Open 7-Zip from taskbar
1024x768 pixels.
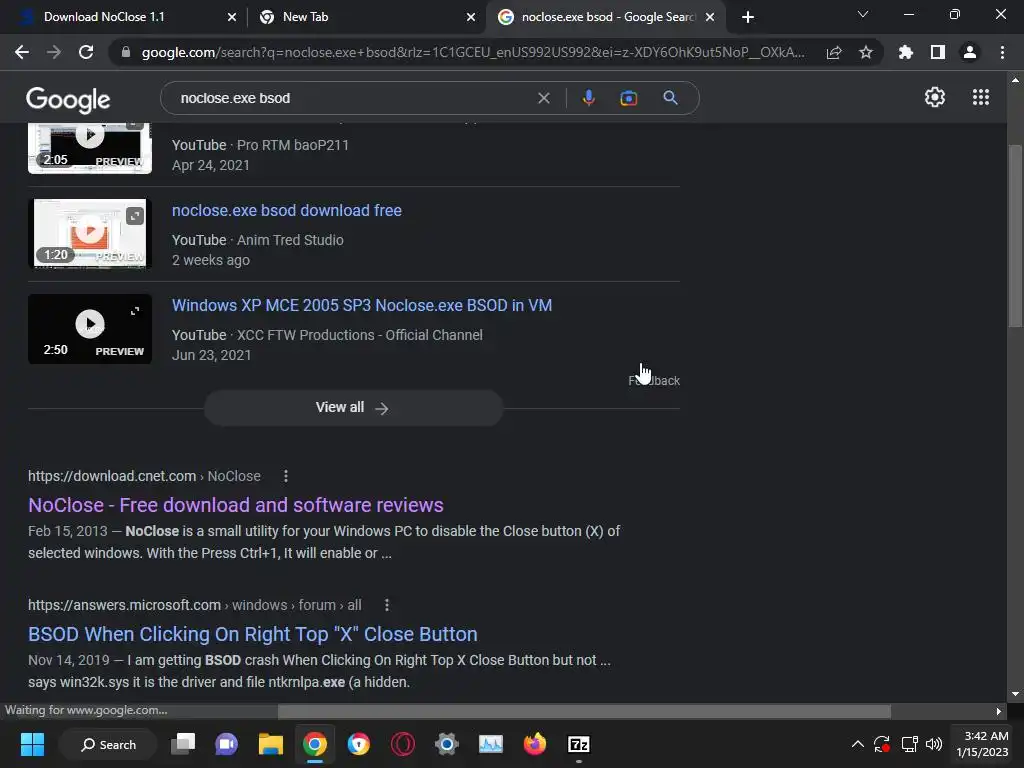coord(579,744)
